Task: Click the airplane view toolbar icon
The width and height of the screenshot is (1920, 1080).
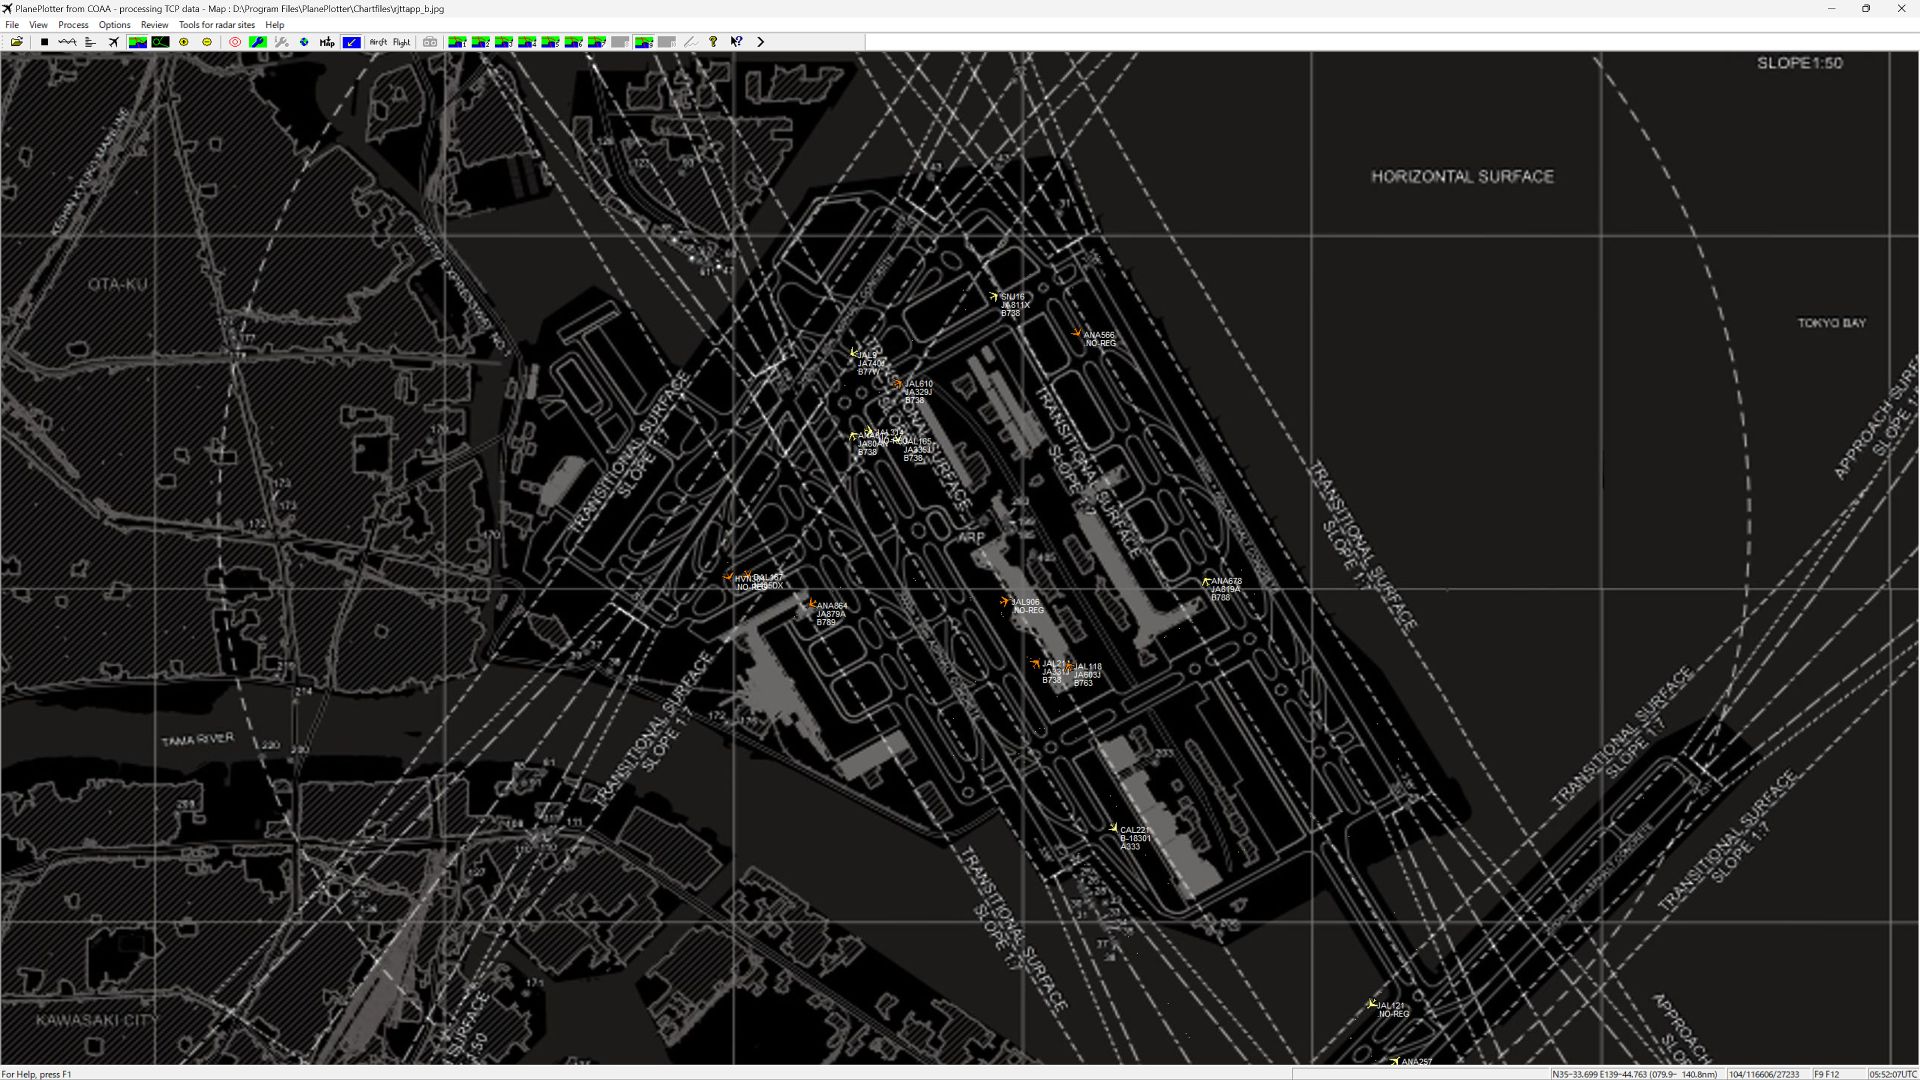Action: [114, 42]
